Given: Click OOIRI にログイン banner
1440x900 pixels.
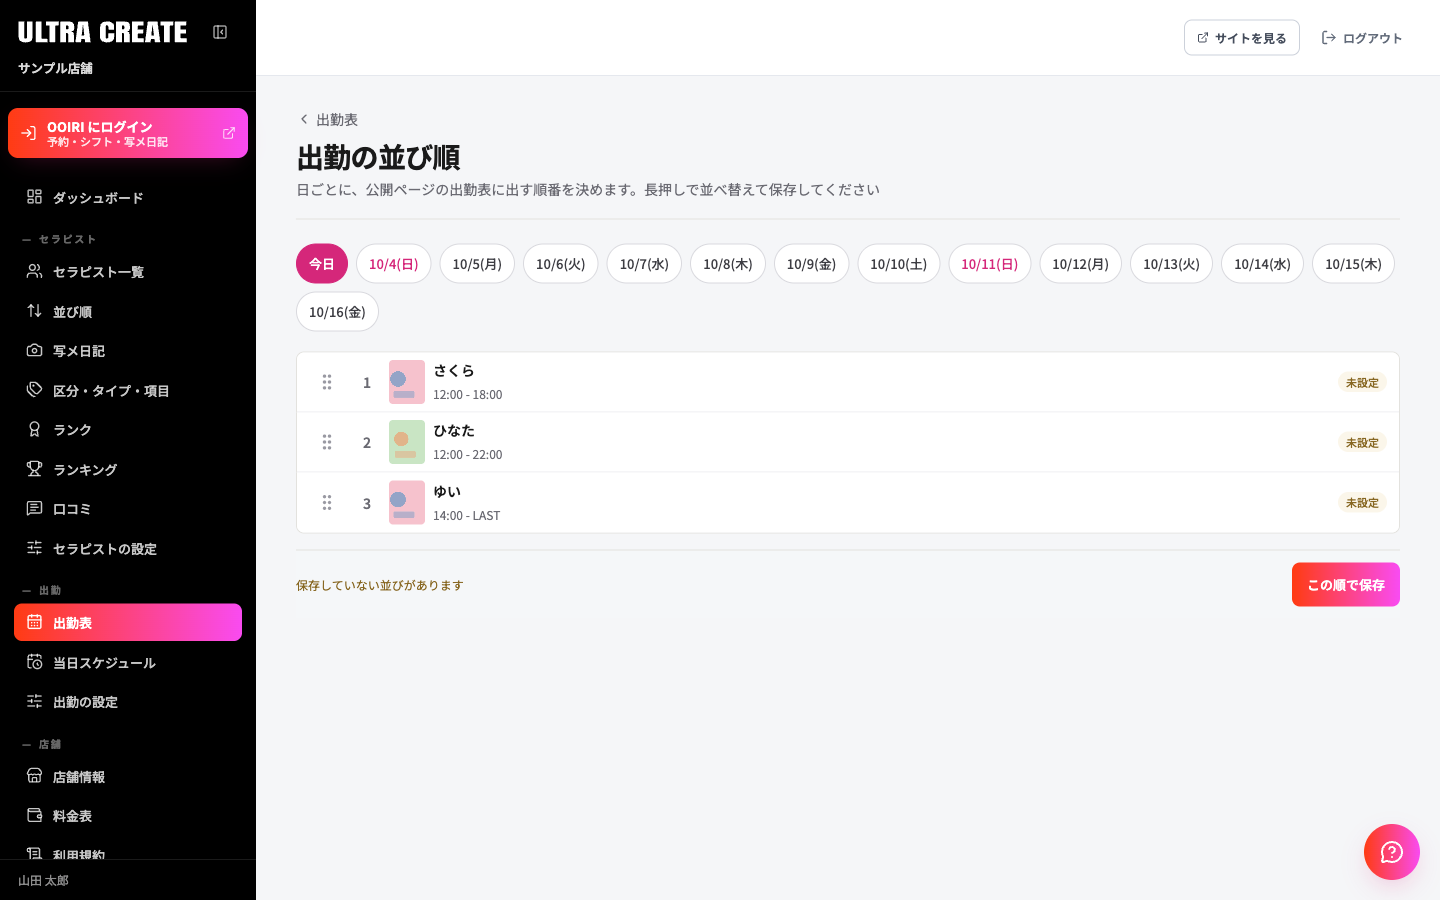Looking at the screenshot, I should click(128, 133).
